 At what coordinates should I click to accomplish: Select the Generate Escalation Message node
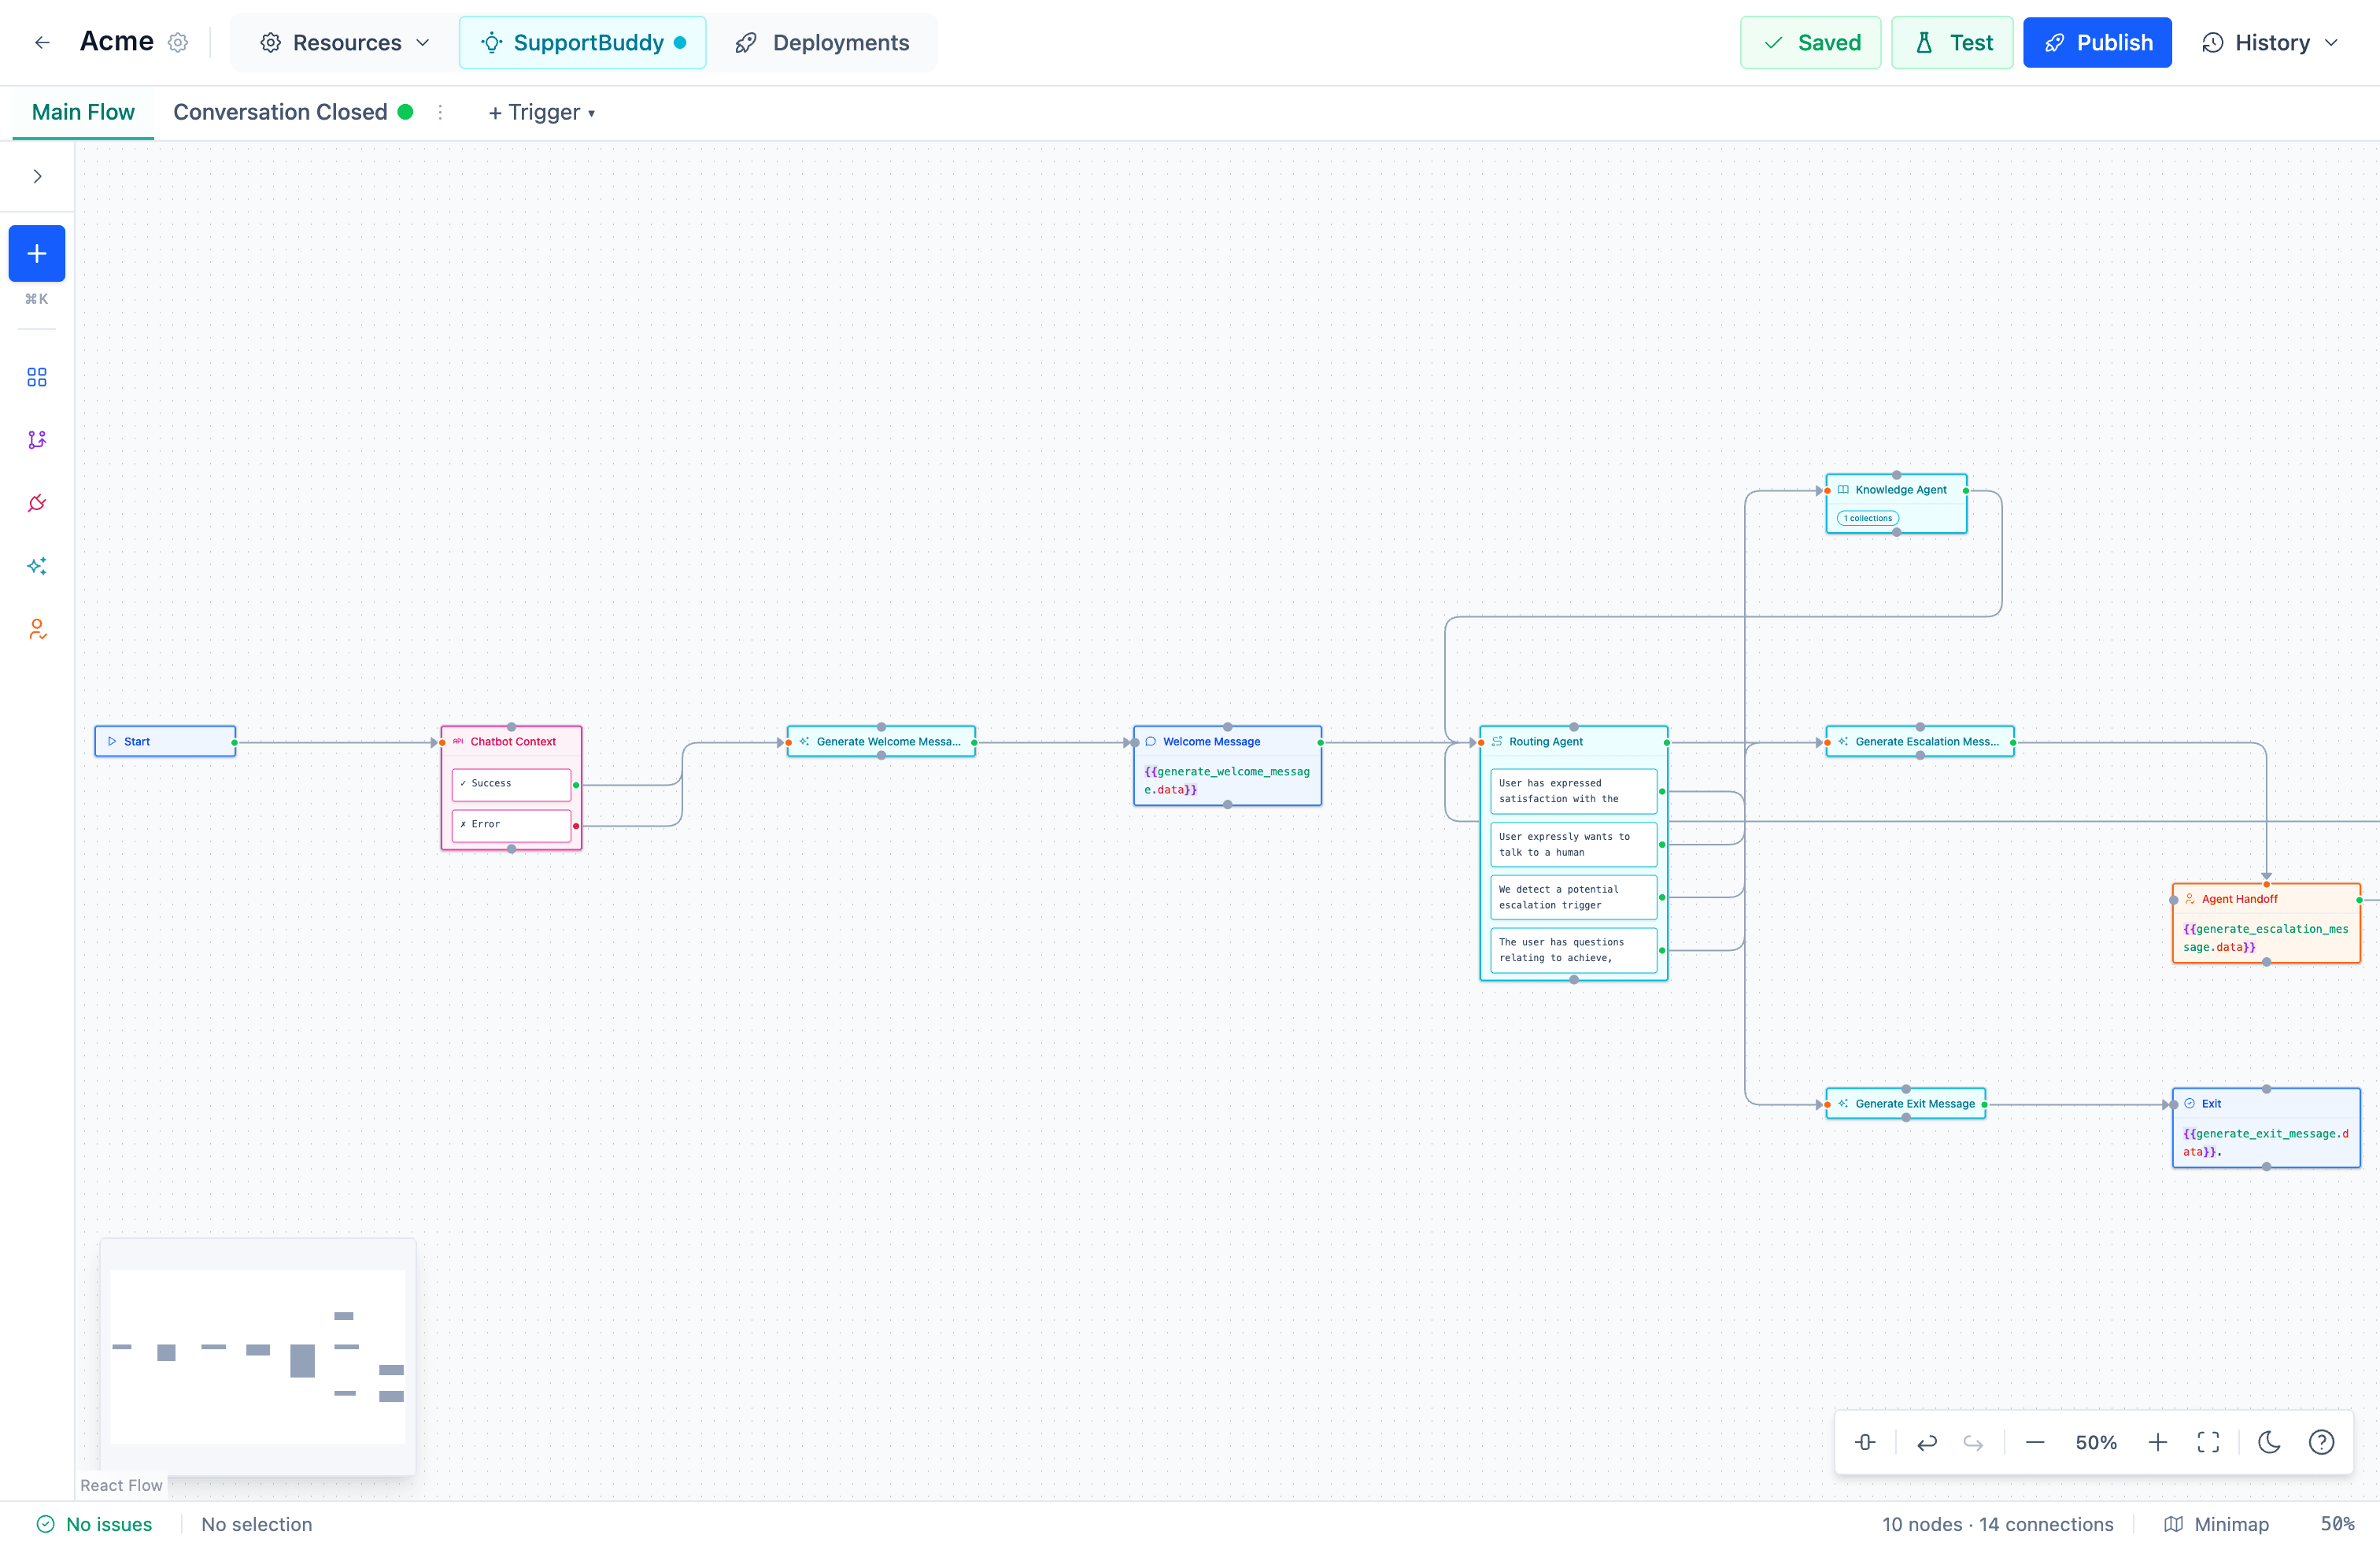point(1920,742)
